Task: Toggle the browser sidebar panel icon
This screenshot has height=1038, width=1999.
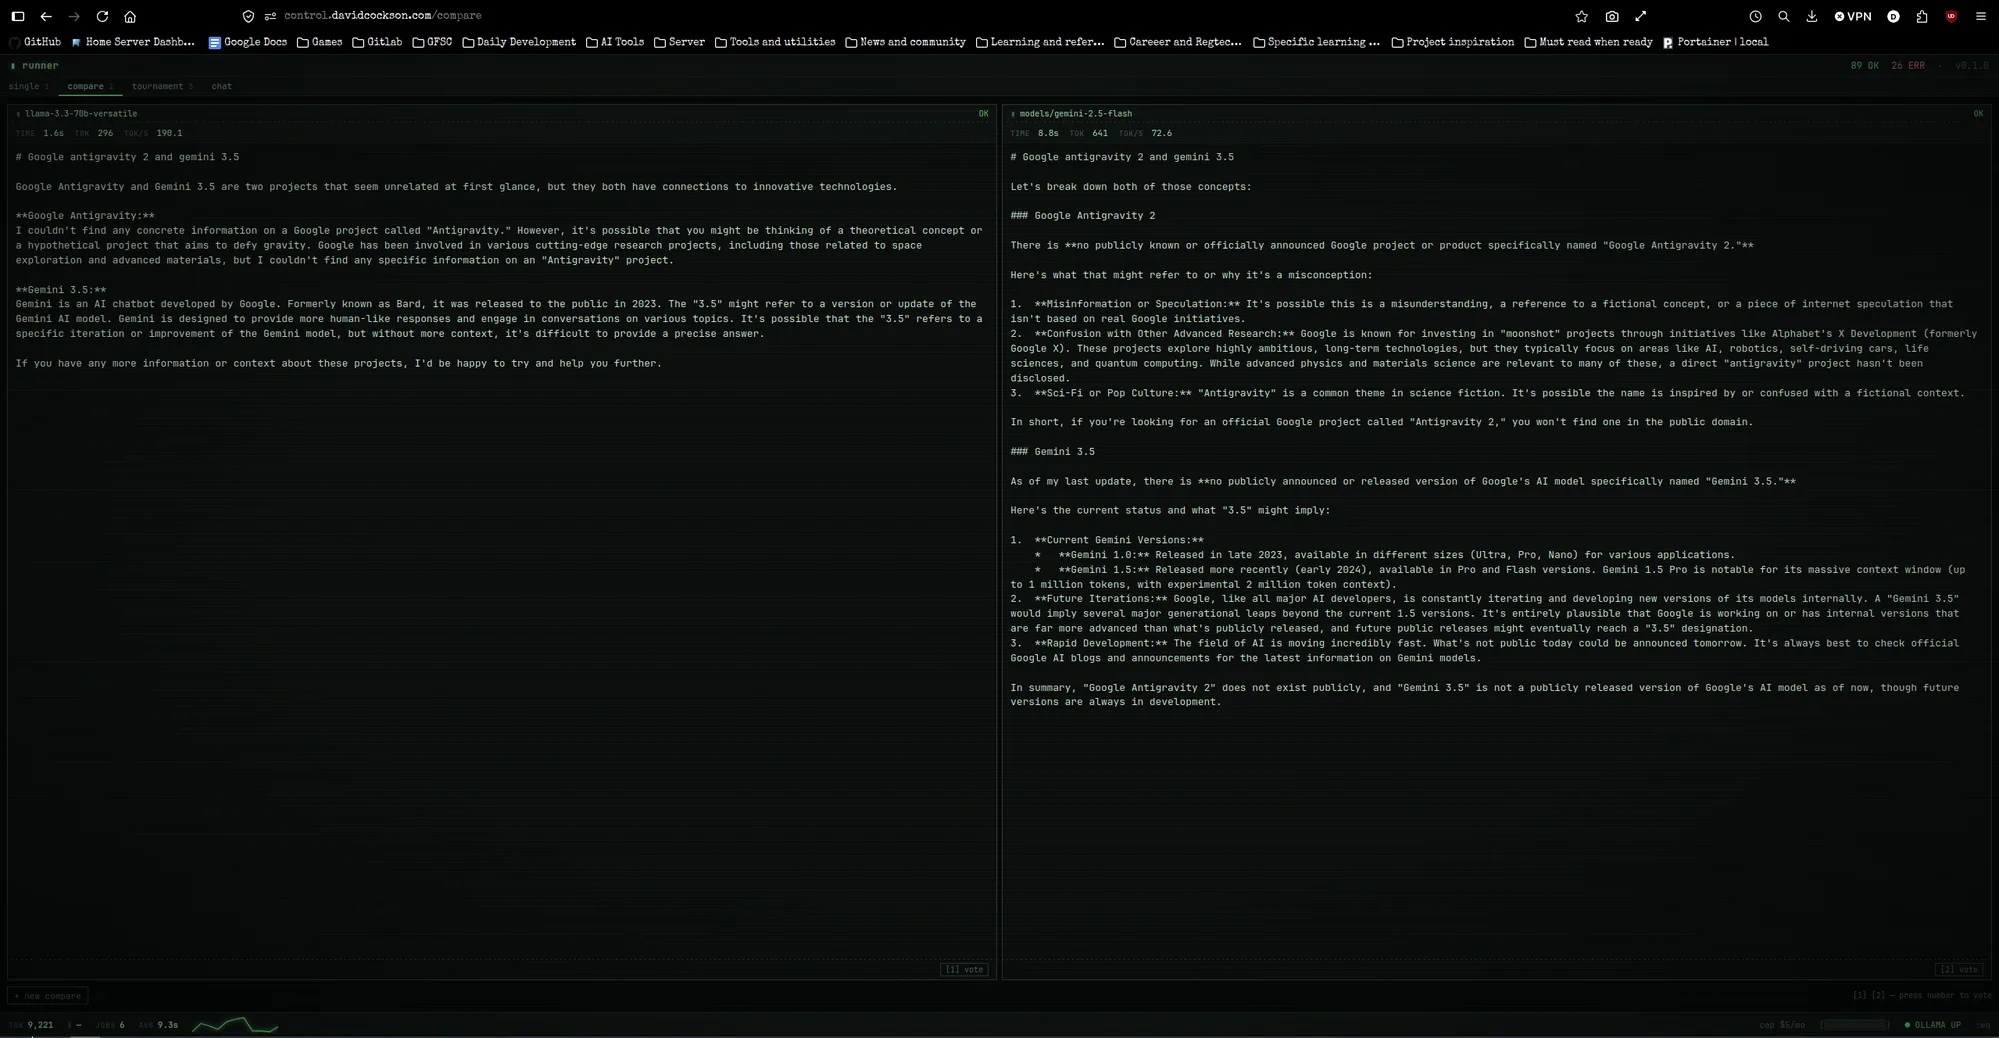Action: 17,16
